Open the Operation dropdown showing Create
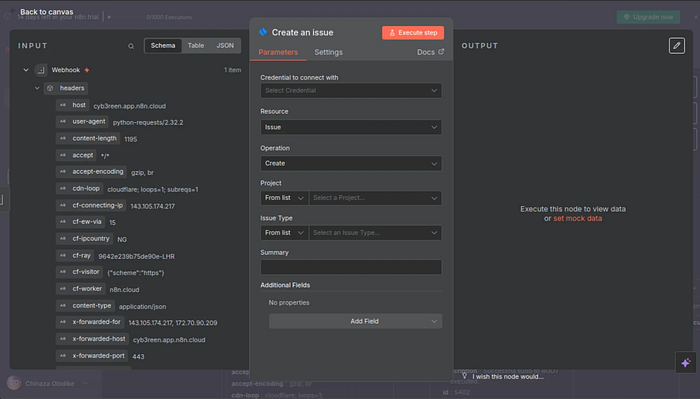 point(351,163)
